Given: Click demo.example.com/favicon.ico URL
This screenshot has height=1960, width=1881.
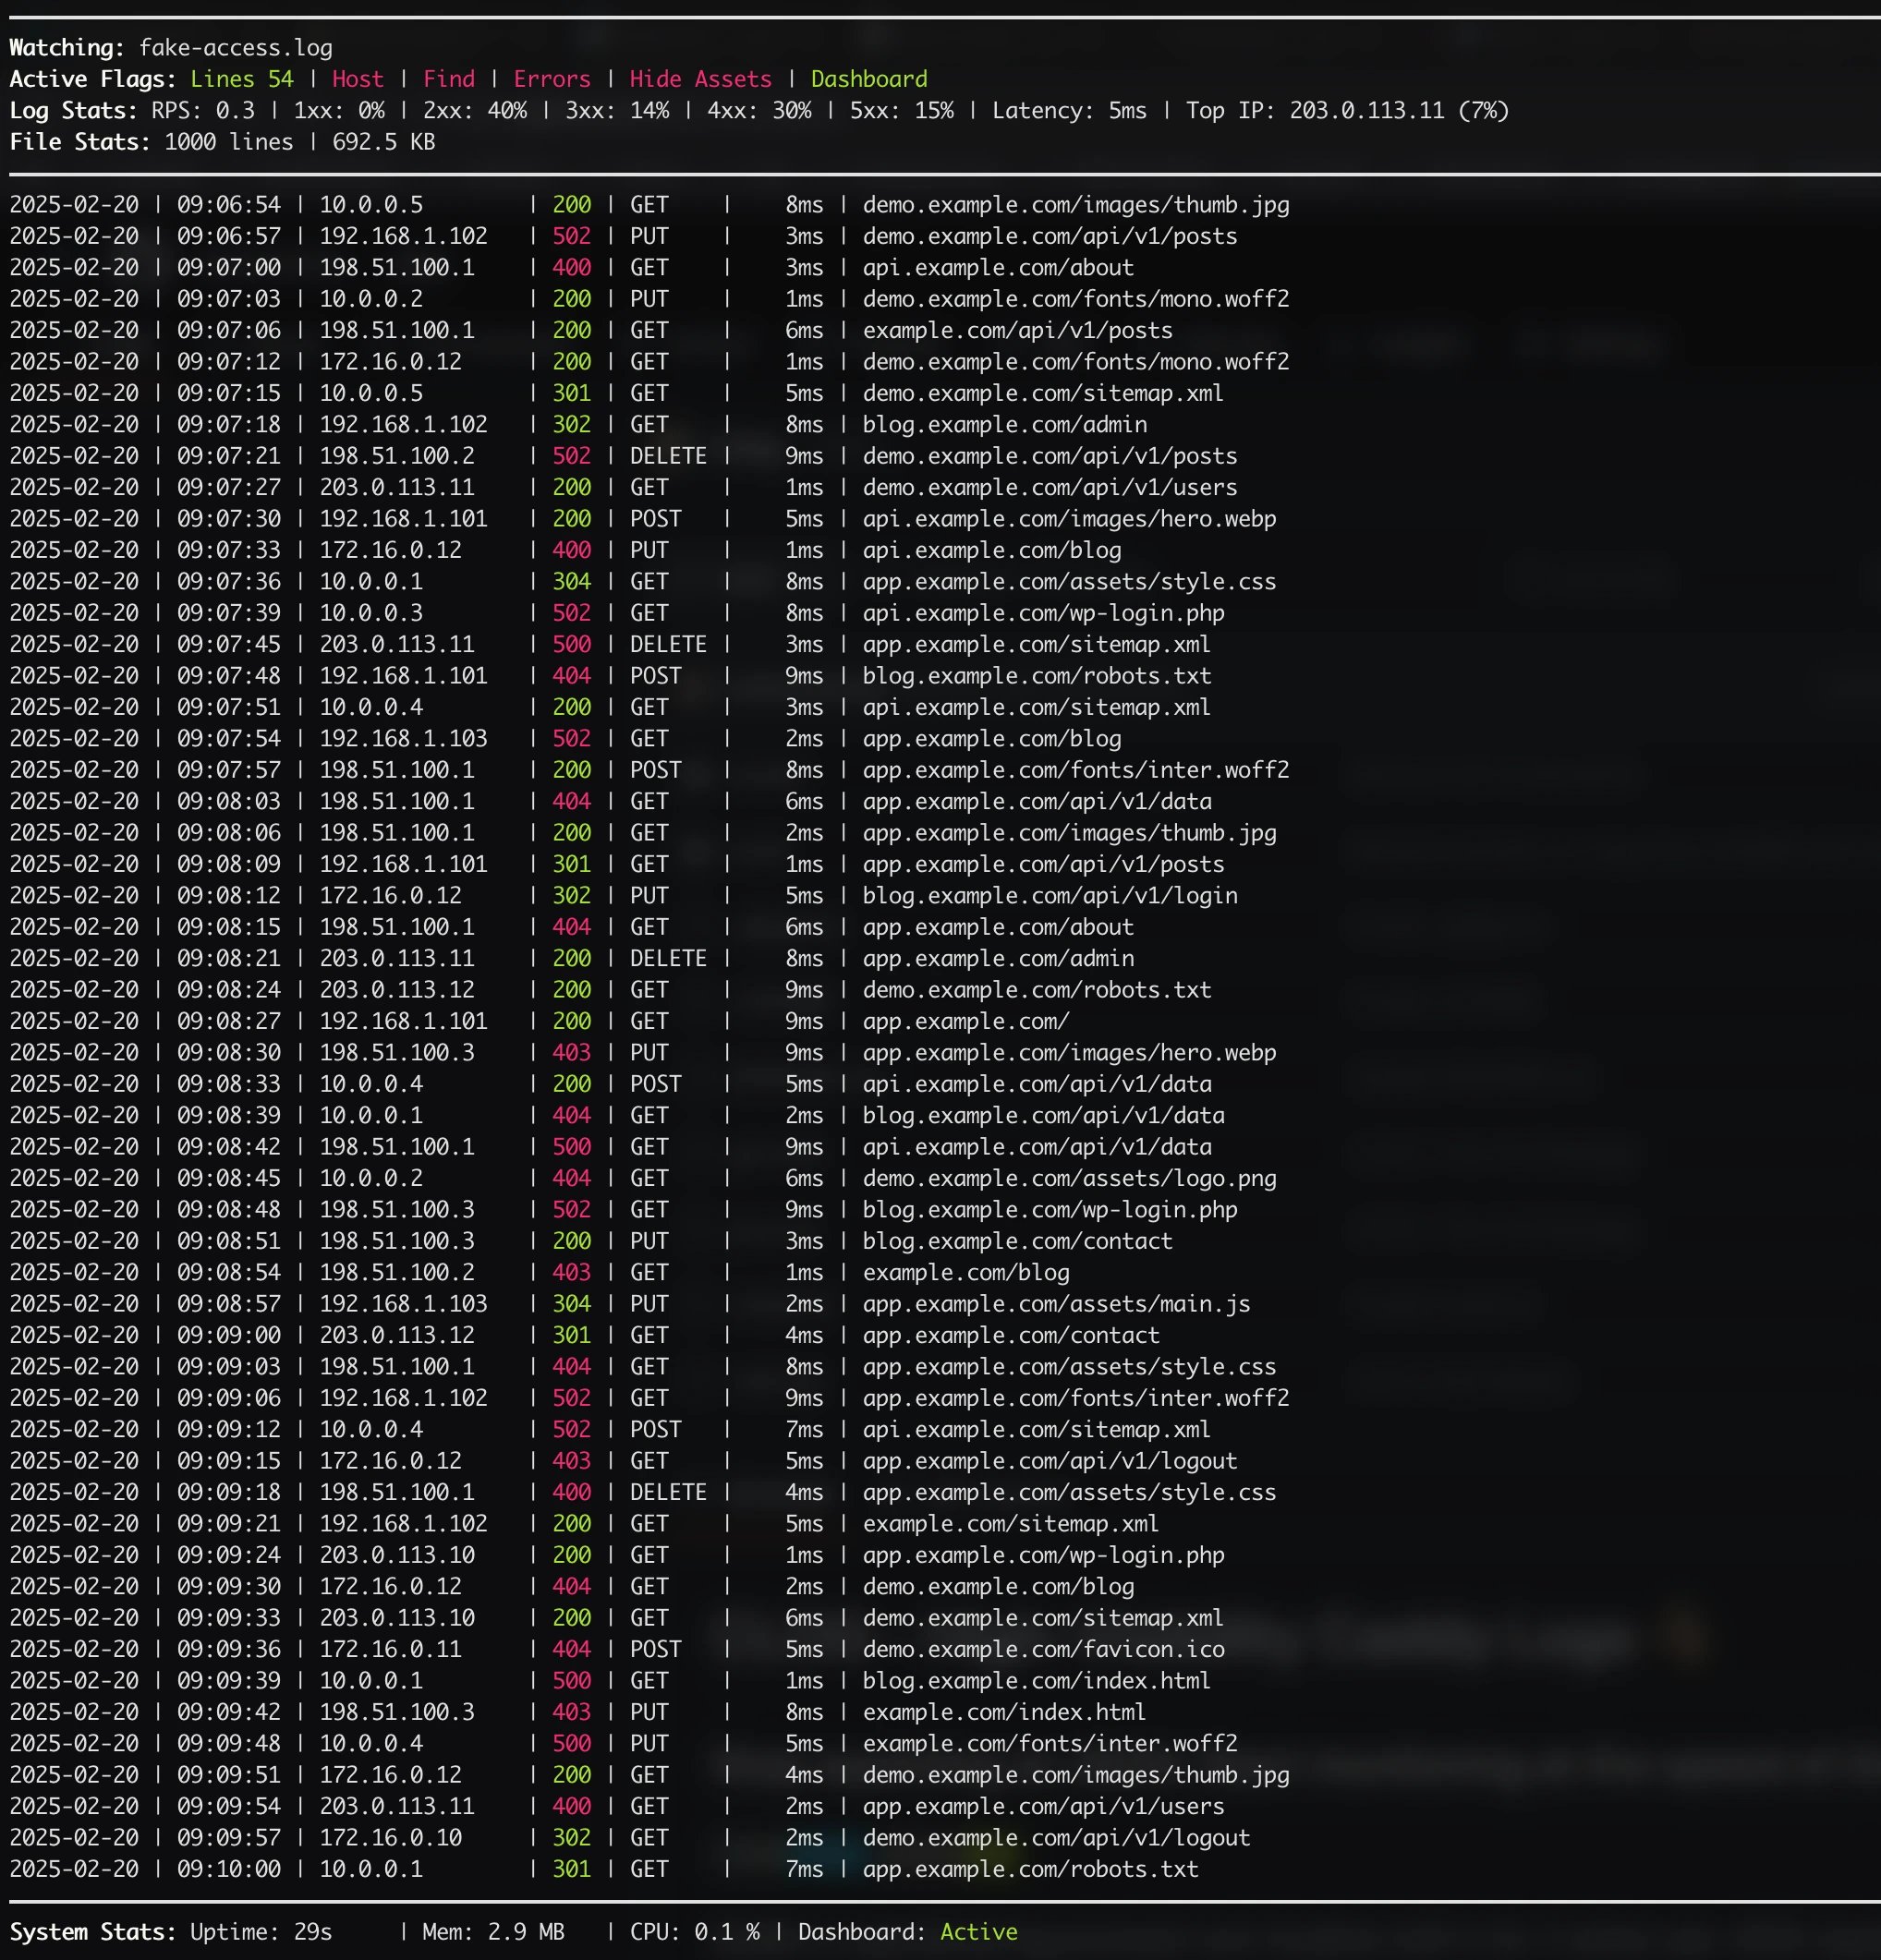Looking at the screenshot, I should (1044, 1650).
